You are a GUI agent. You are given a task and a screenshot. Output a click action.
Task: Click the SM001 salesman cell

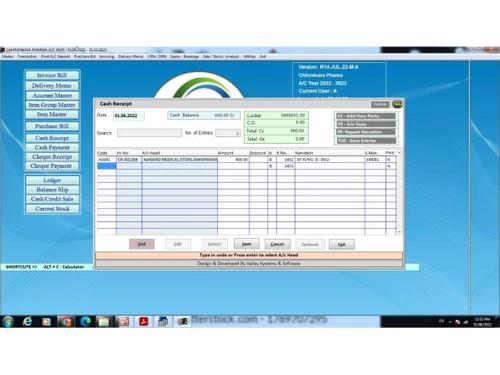point(375,160)
